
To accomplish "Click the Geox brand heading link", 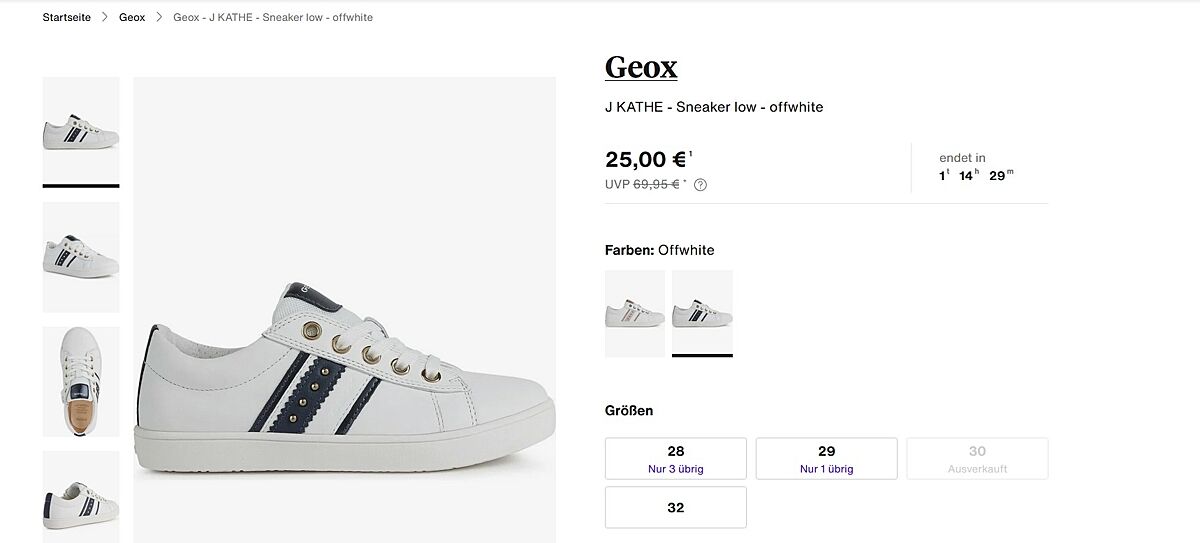I will click(x=641, y=67).
